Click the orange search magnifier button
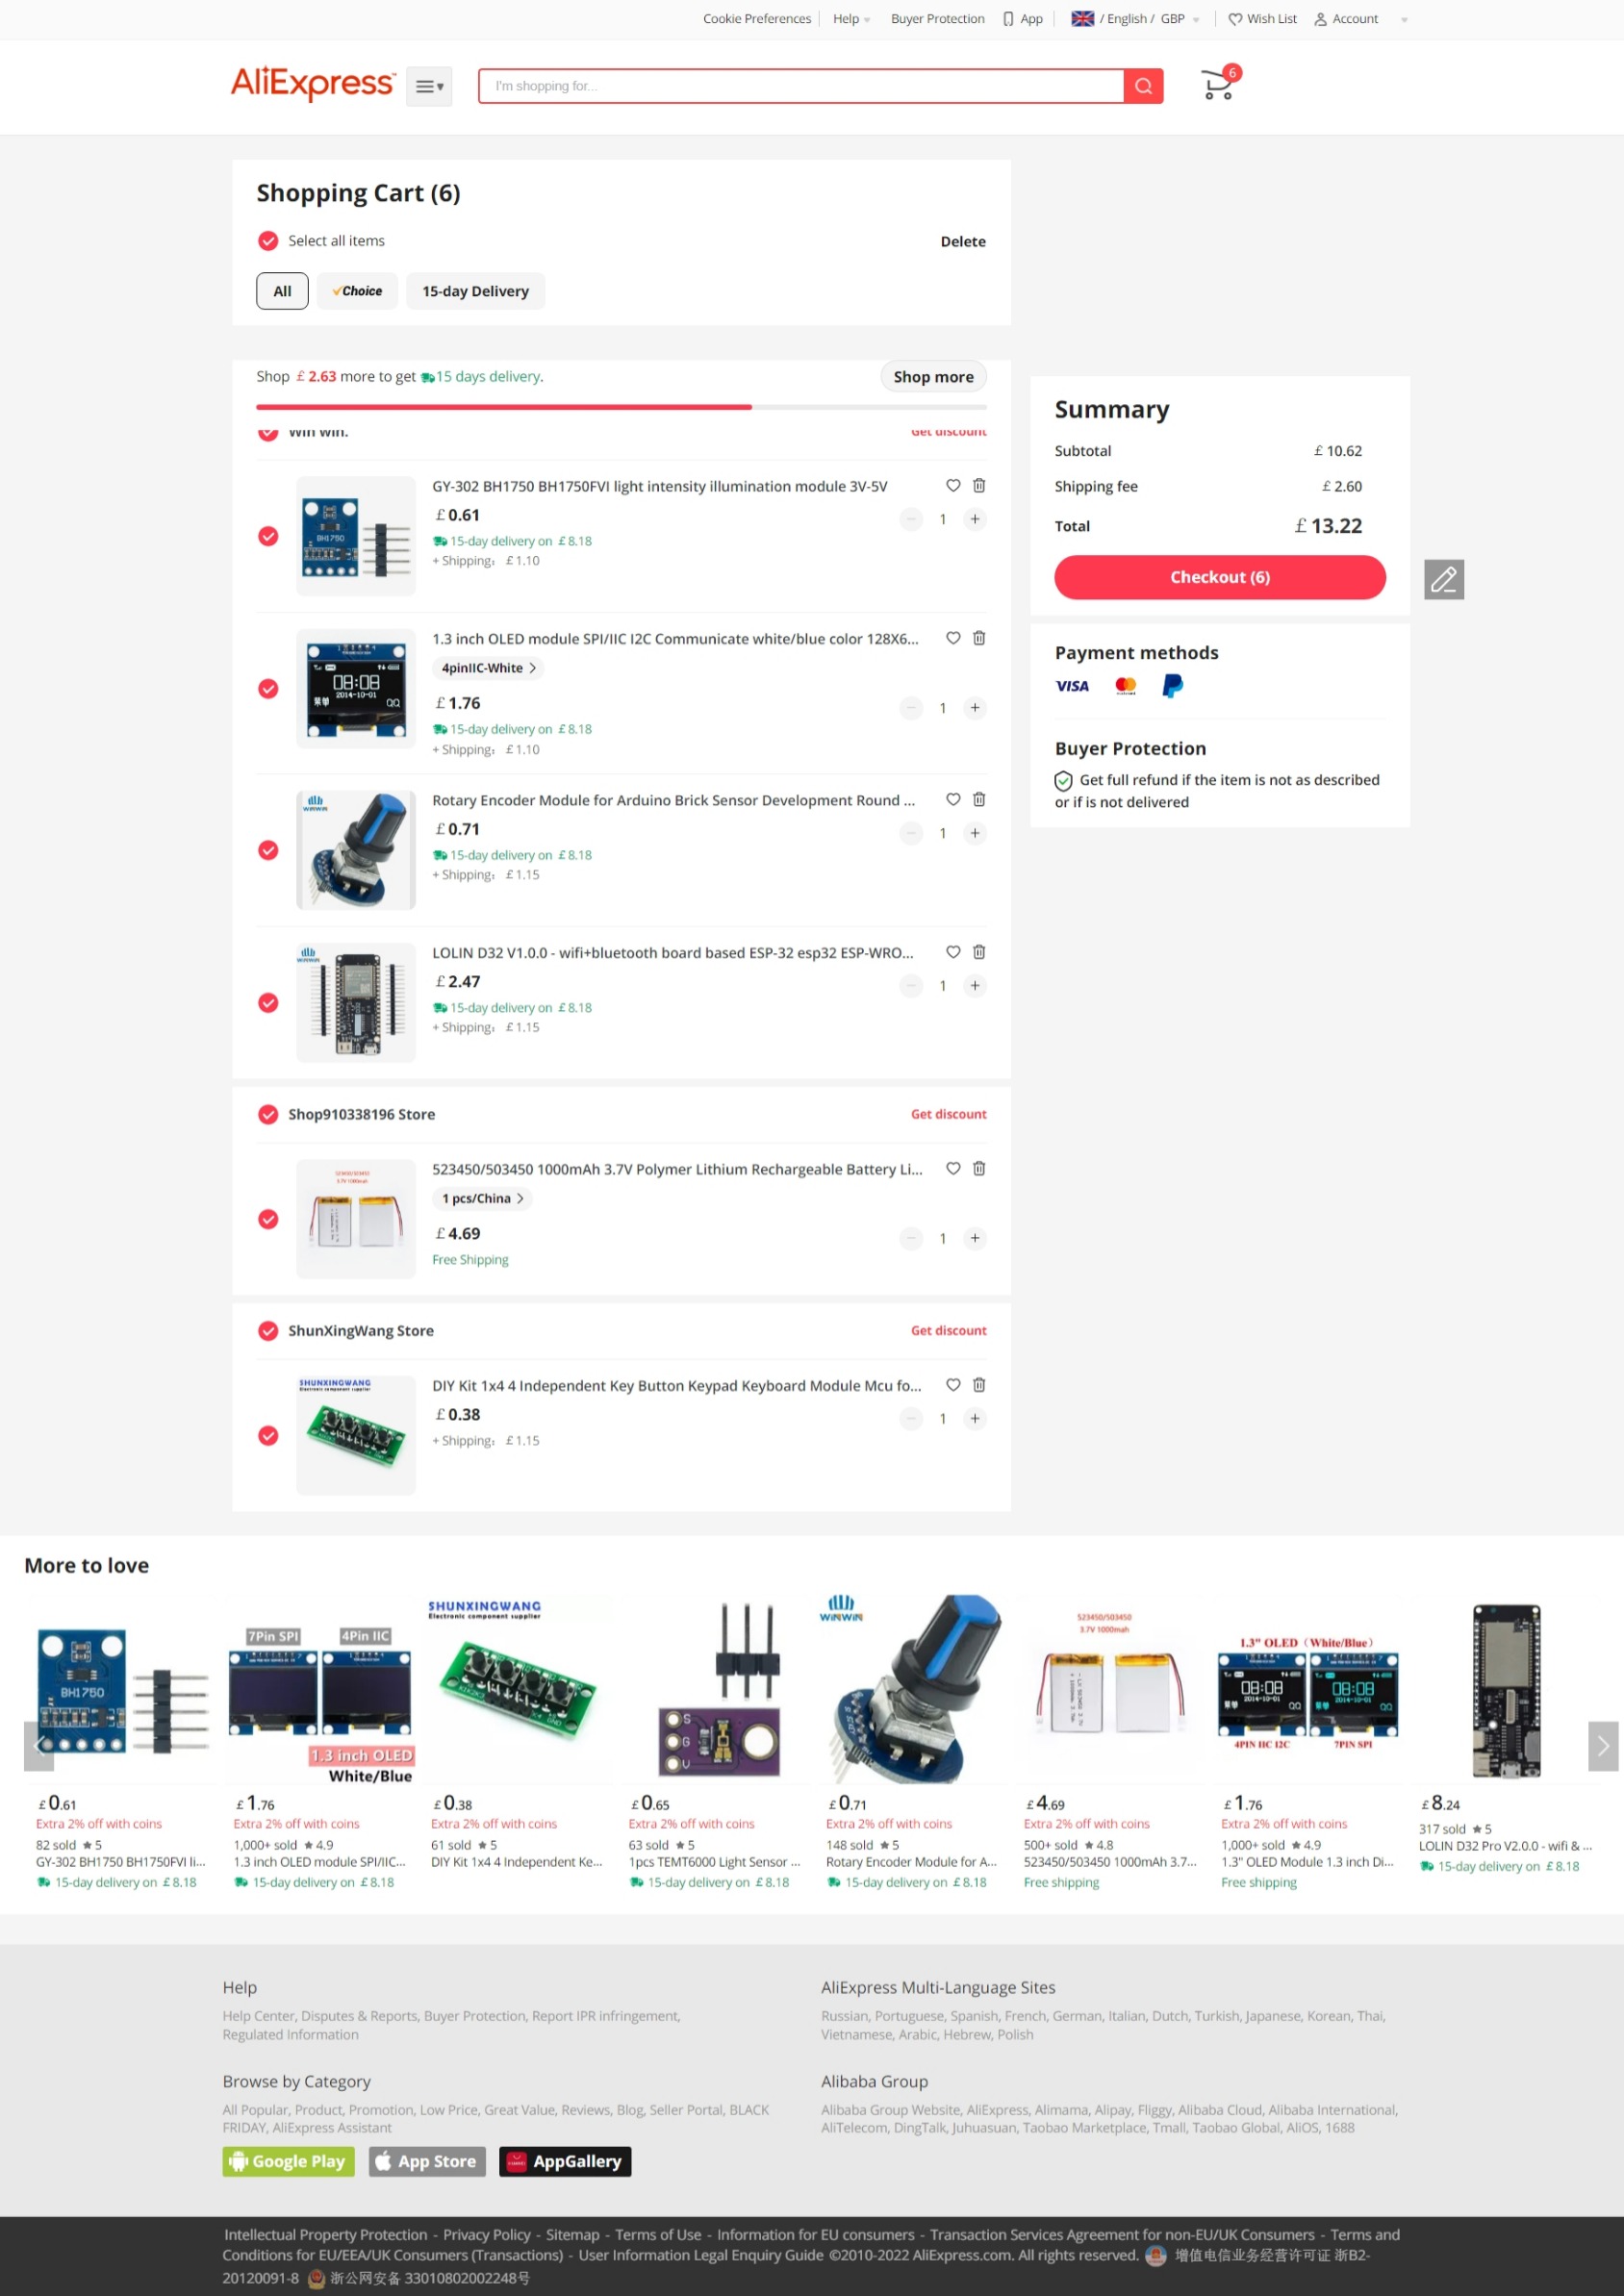 click(x=1143, y=86)
